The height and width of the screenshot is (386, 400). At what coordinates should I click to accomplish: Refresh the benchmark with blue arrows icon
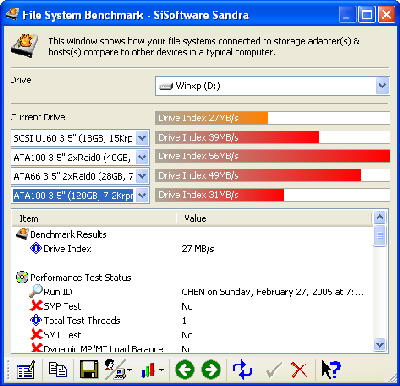click(x=242, y=369)
